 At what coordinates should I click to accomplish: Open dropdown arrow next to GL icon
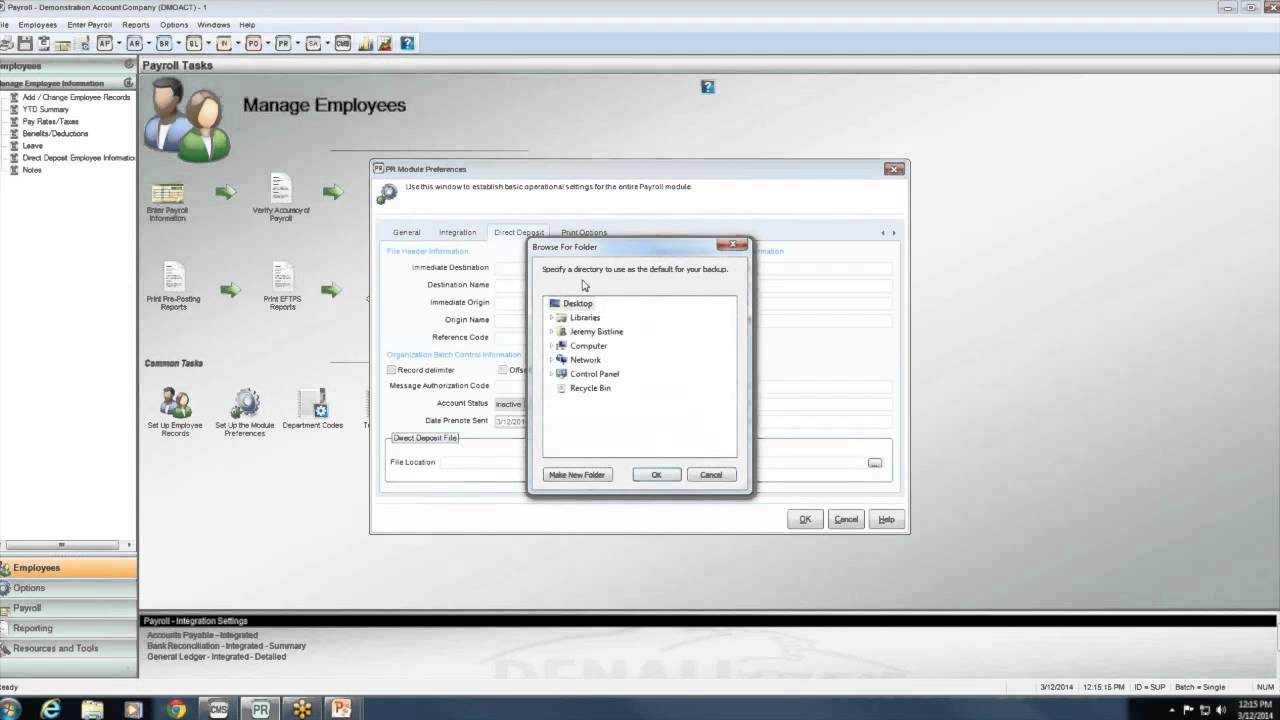point(208,43)
